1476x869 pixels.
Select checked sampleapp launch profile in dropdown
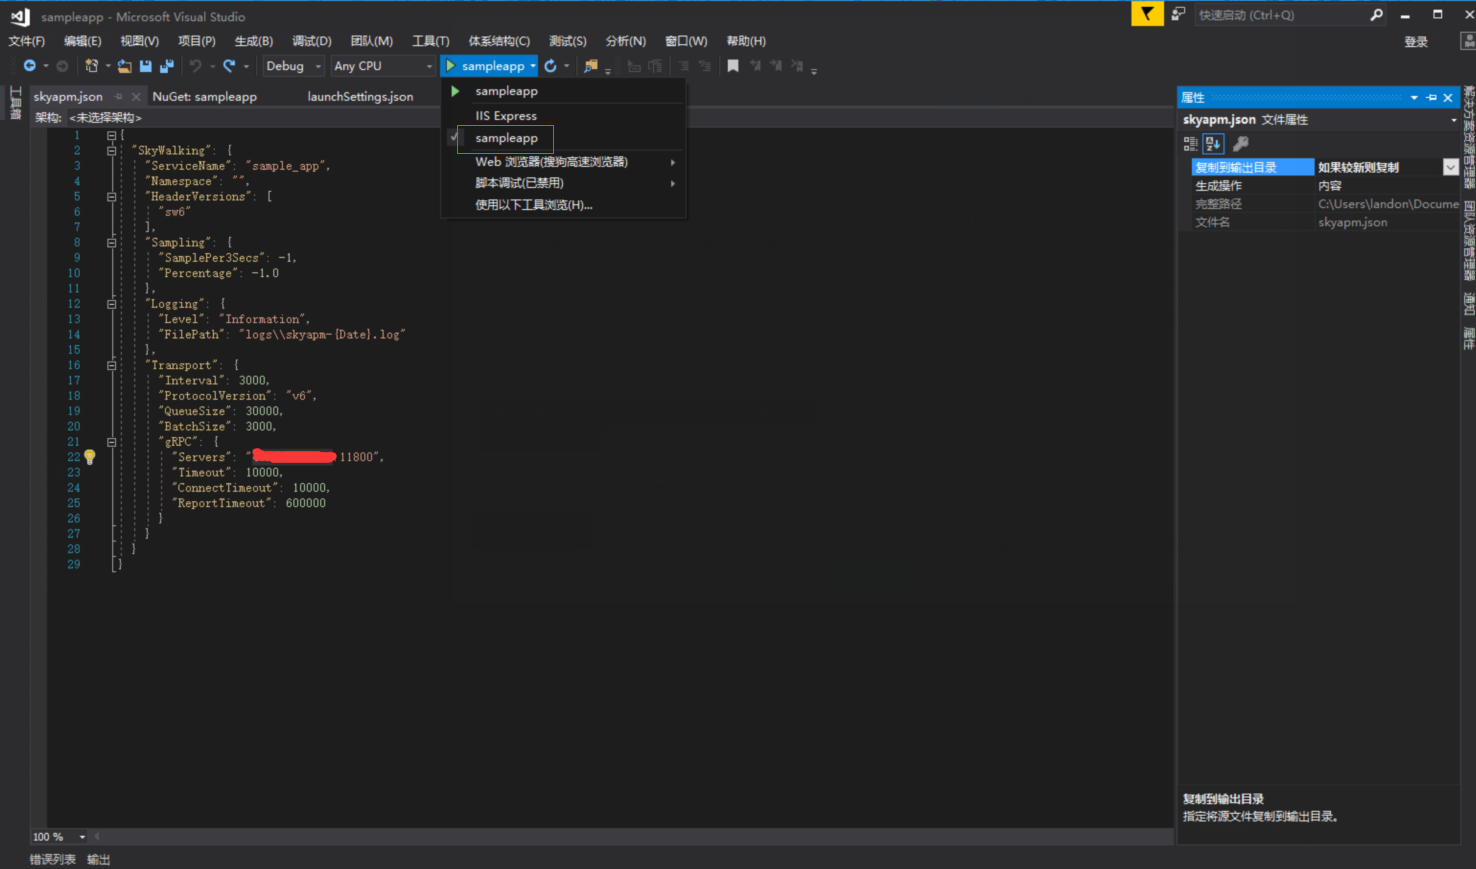(x=506, y=138)
